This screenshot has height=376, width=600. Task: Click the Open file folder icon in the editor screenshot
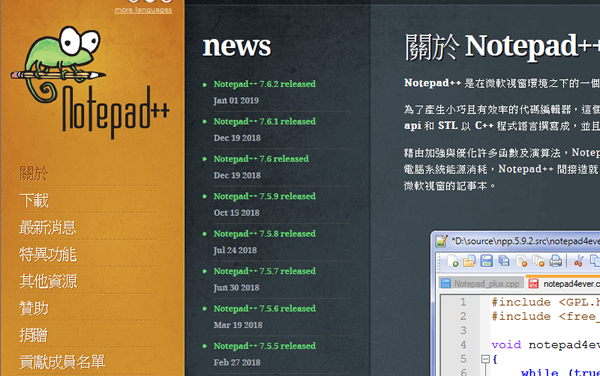(x=469, y=261)
